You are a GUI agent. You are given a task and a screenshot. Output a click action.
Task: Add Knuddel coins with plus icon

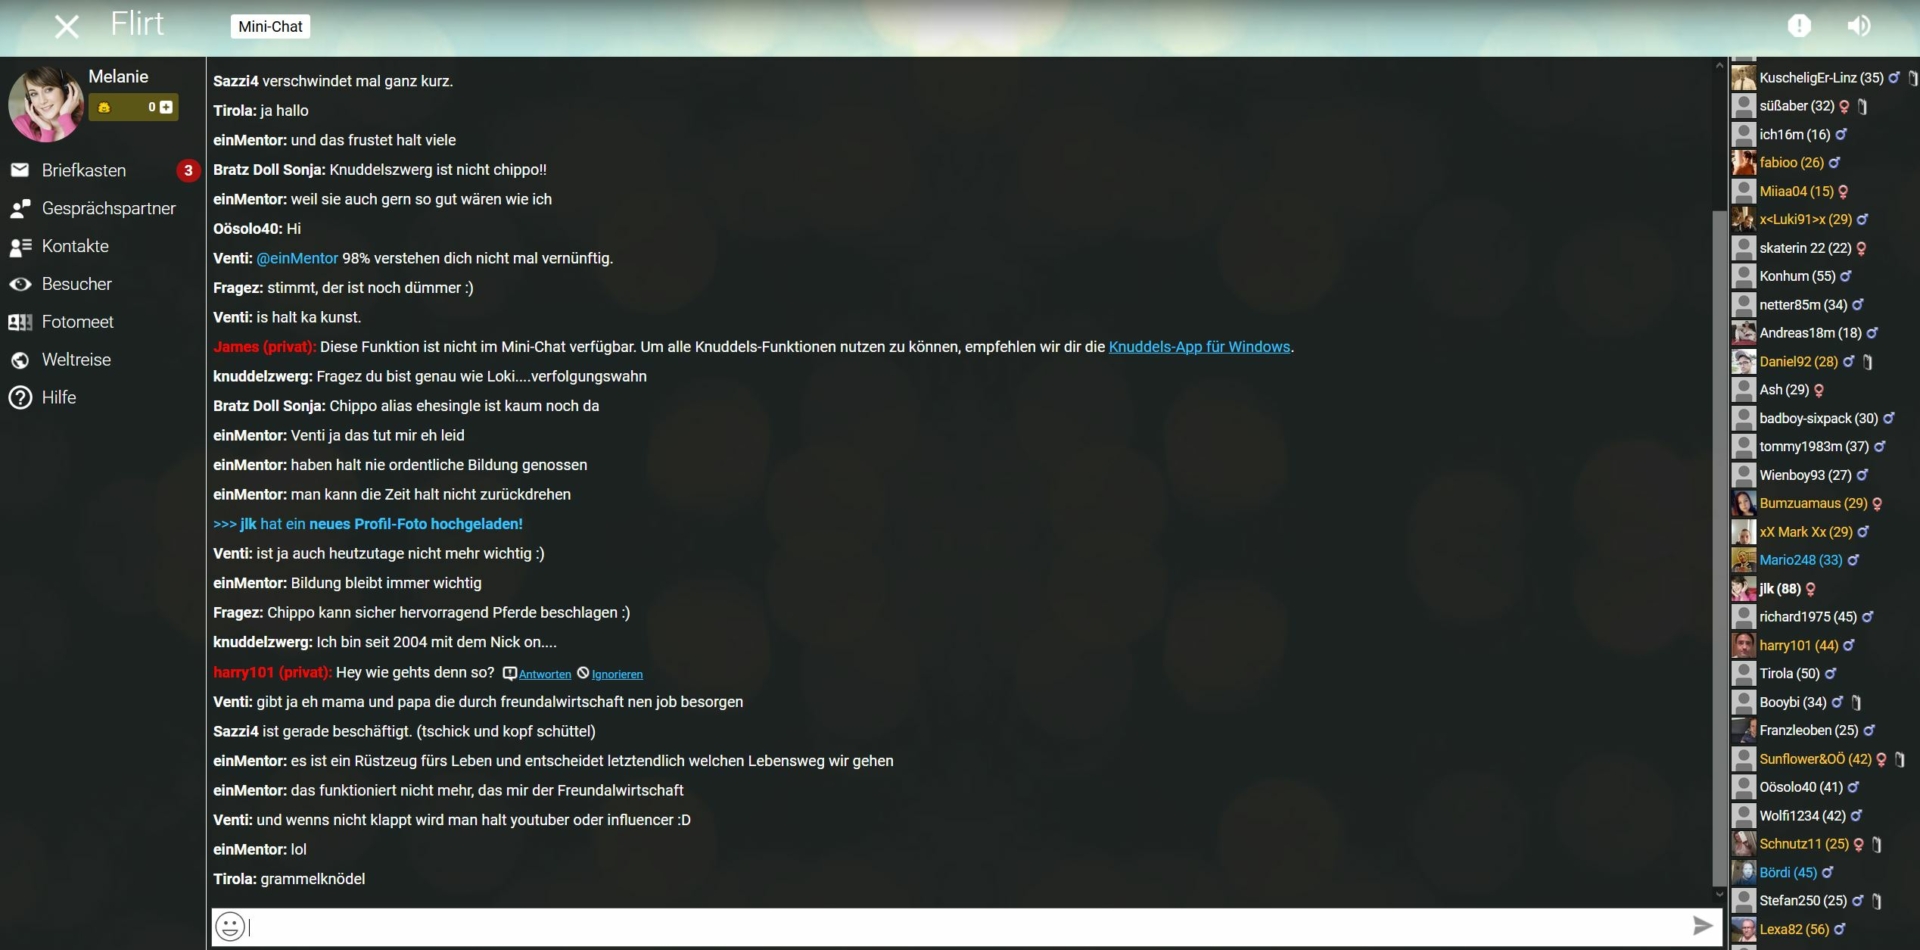tap(166, 107)
